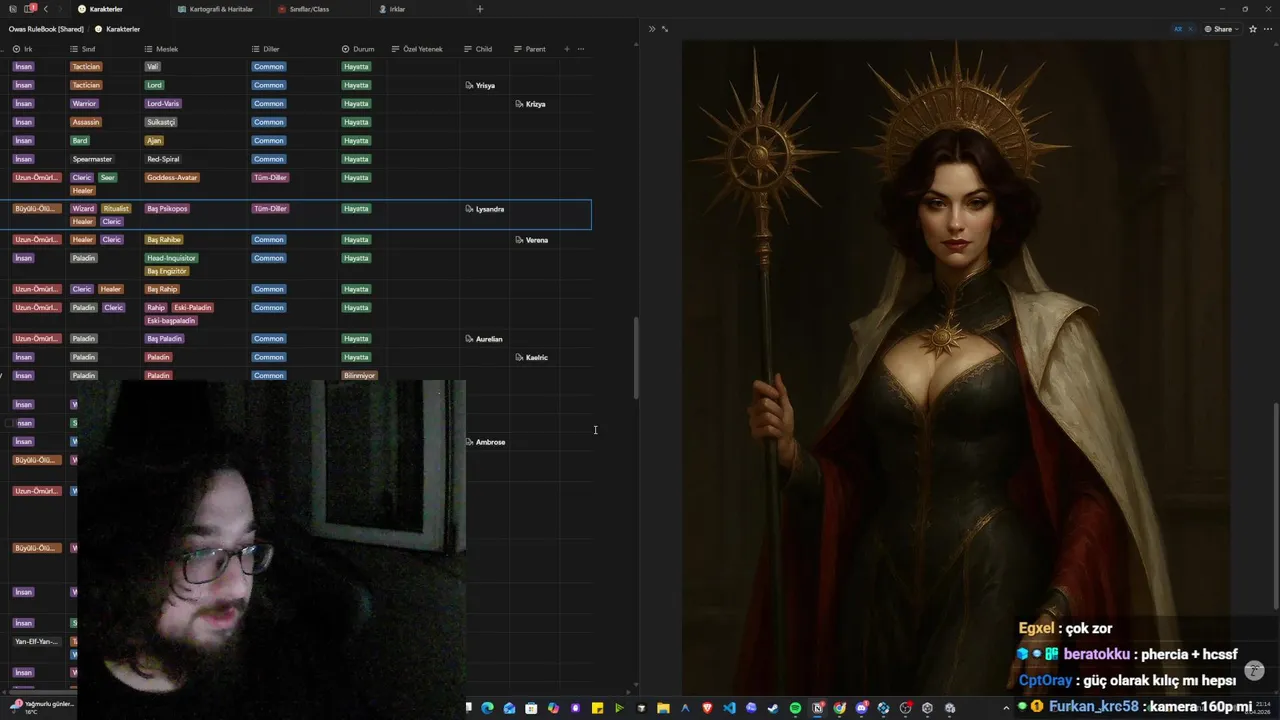Open the page more-options menu
The image size is (1280, 720).
(x=1267, y=29)
